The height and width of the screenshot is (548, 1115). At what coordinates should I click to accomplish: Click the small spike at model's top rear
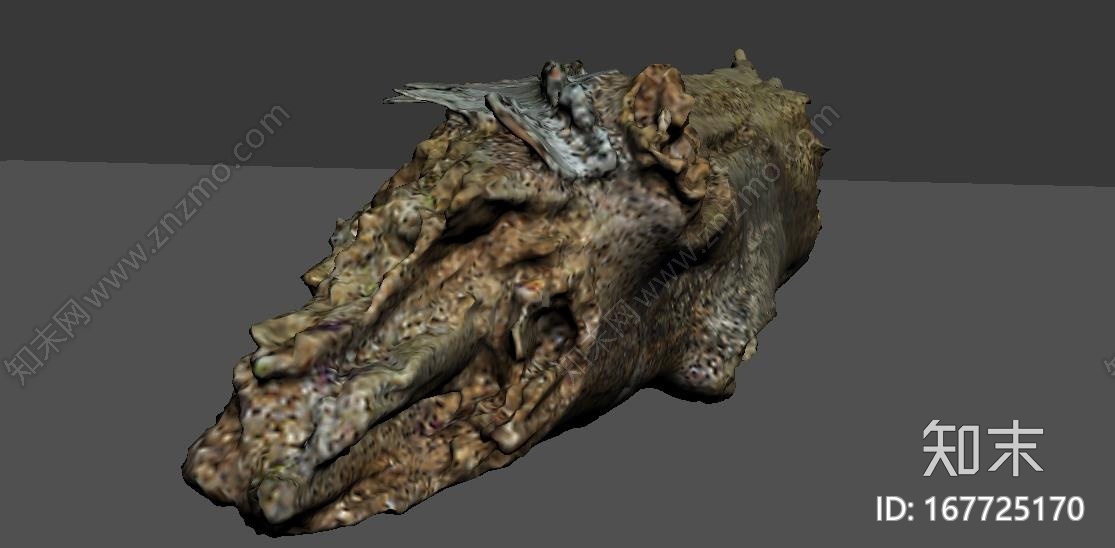(740, 58)
